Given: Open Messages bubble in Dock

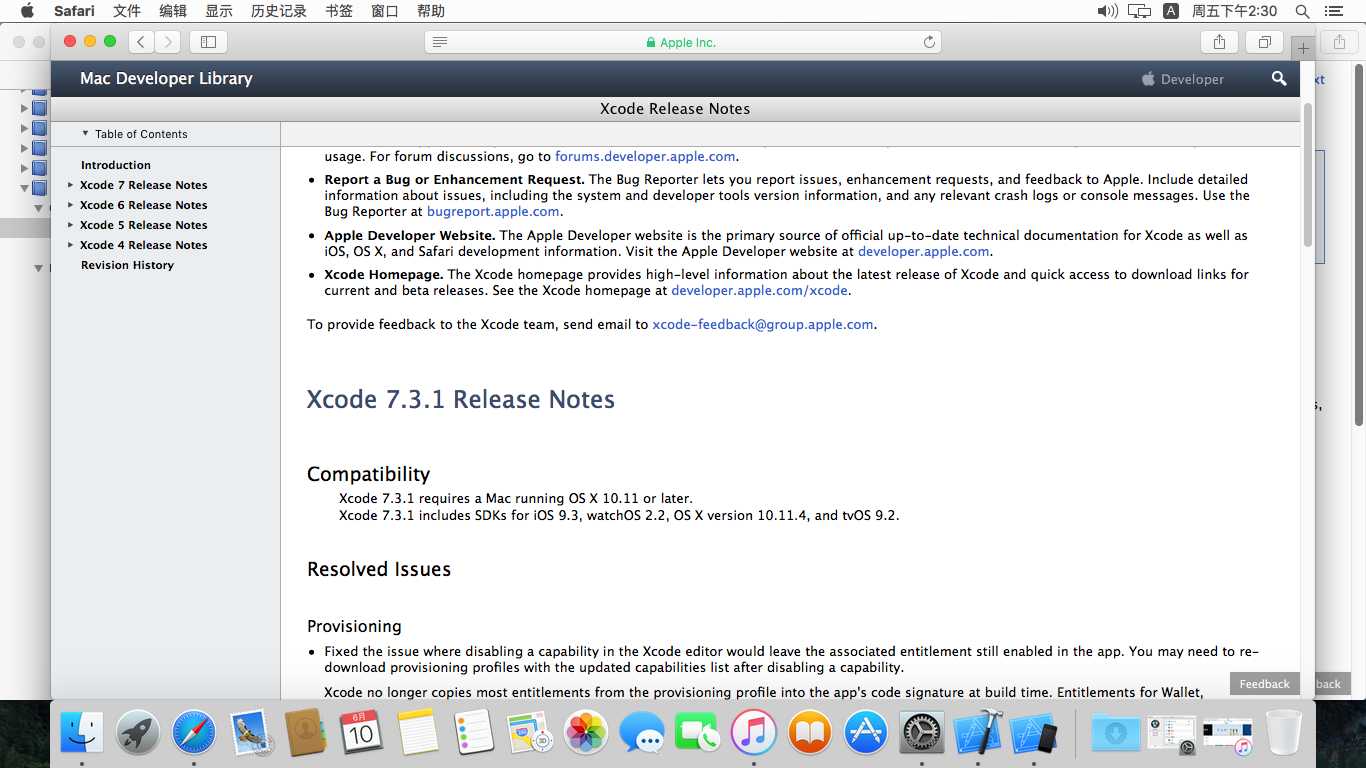Looking at the screenshot, I should point(641,732).
